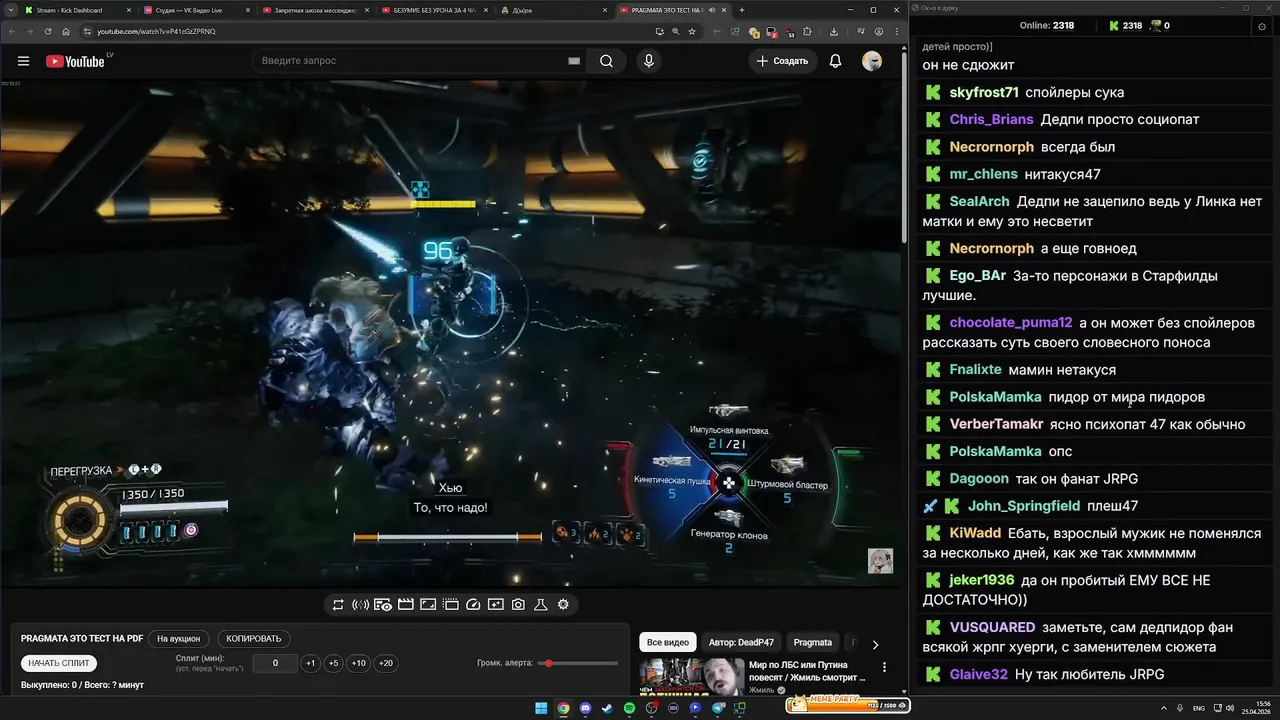
Task: Switch to the Д(ы)ра tab
Action: click(x=552, y=10)
